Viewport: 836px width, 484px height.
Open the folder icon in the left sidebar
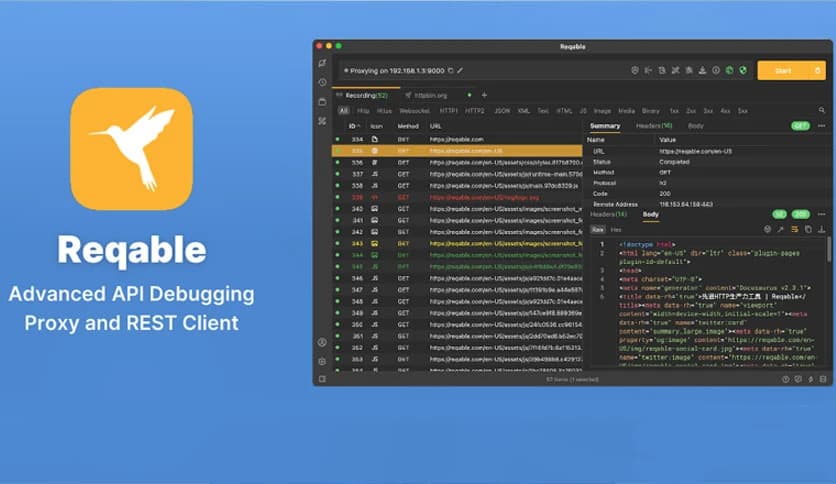(x=322, y=101)
